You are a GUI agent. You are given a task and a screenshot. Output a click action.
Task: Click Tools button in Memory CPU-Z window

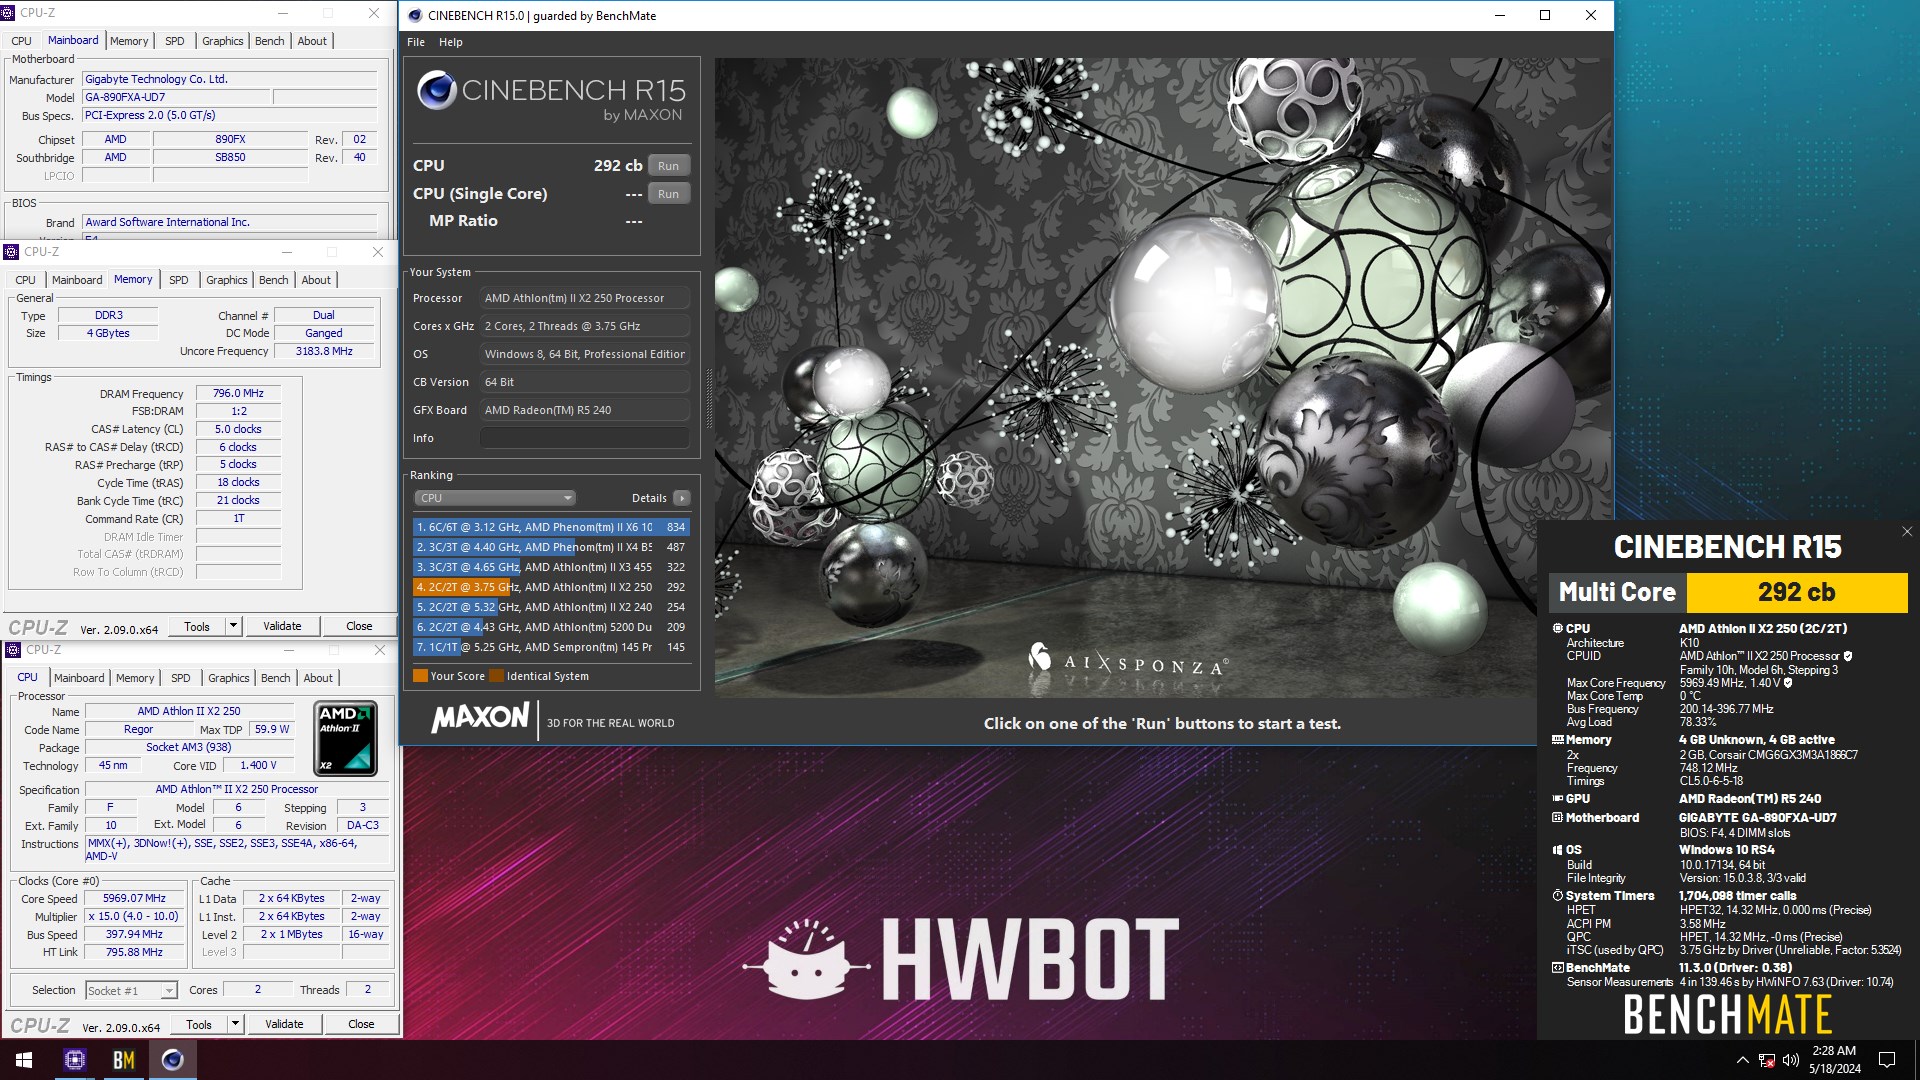pyautogui.click(x=197, y=626)
